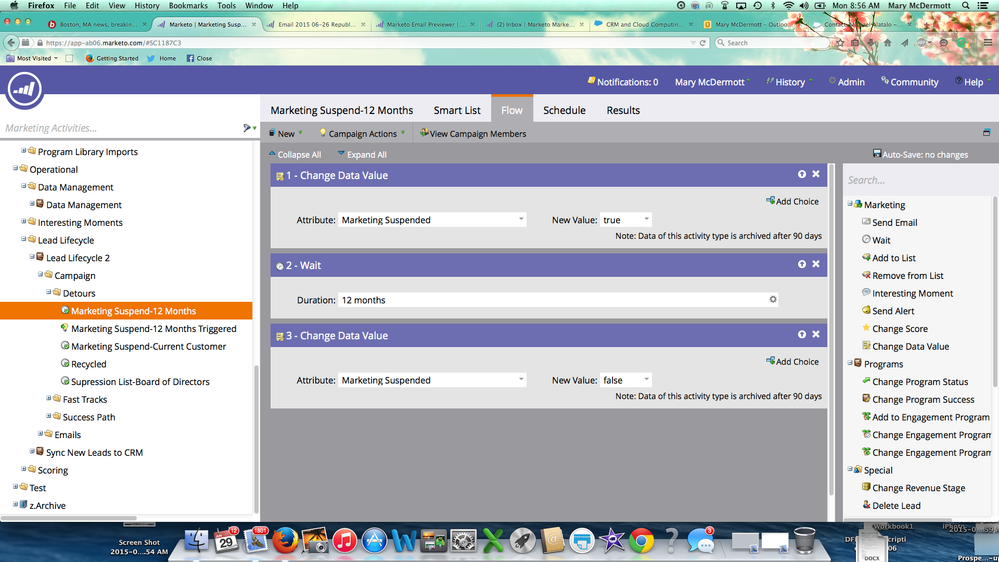Screen dimensions: 999x562
Task: Click the Change Revenue Stage icon
Action: click(866, 487)
